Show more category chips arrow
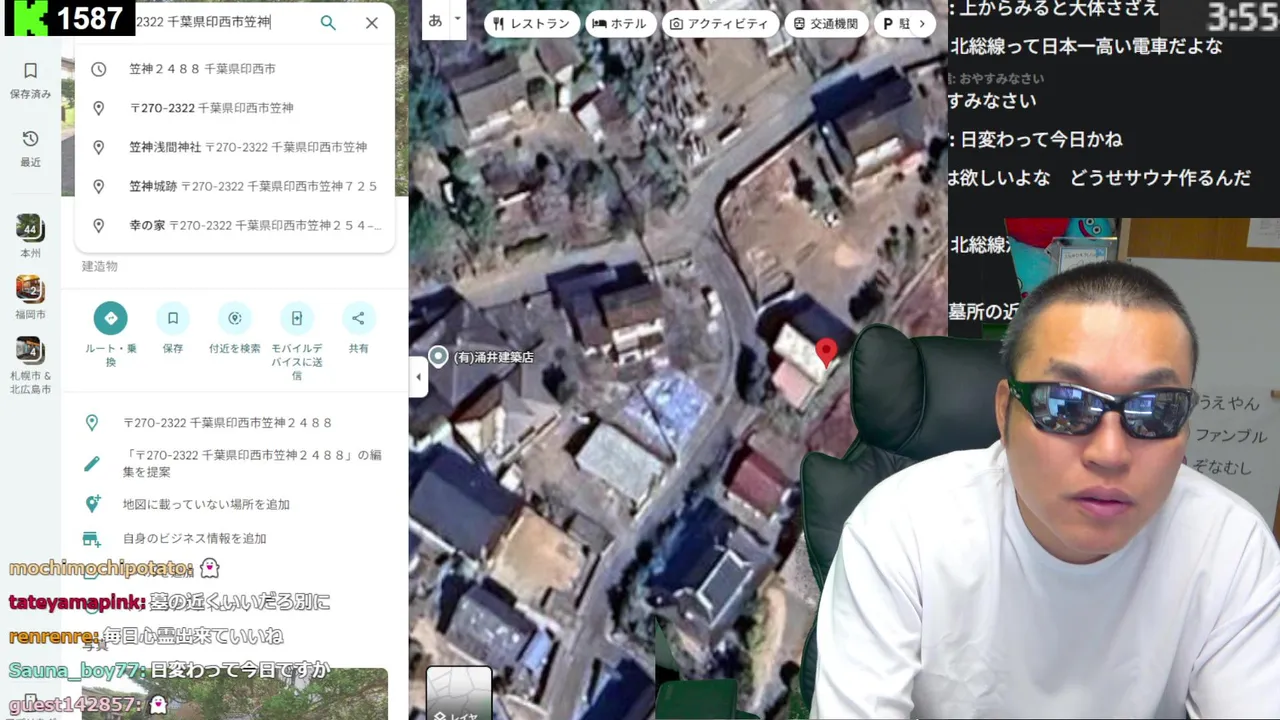This screenshot has height=720, width=1280. (x=921, y=24)
